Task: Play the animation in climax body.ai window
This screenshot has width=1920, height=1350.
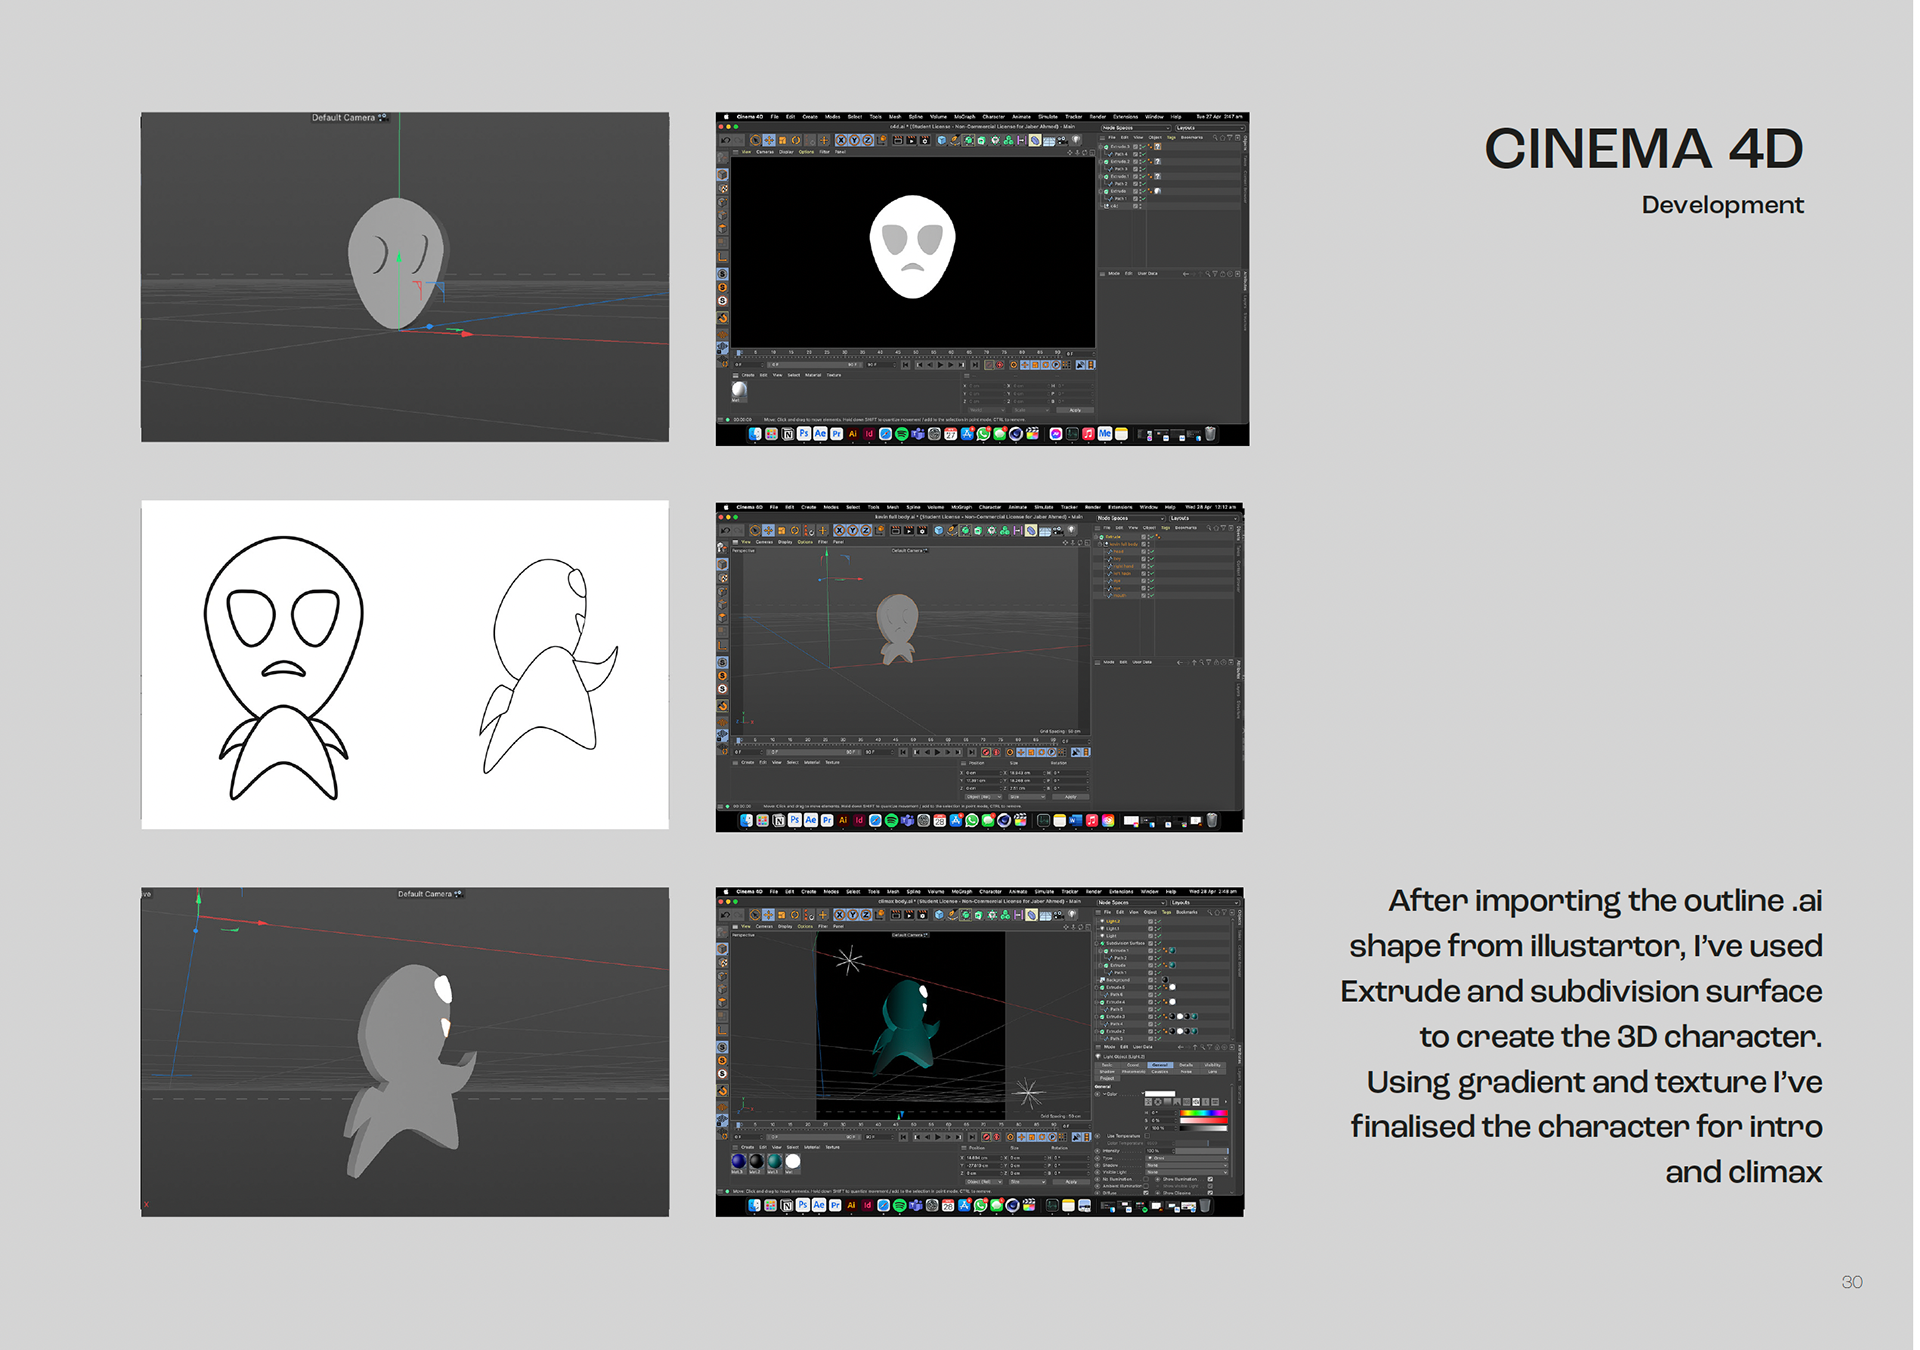Action: (938, 1137)
